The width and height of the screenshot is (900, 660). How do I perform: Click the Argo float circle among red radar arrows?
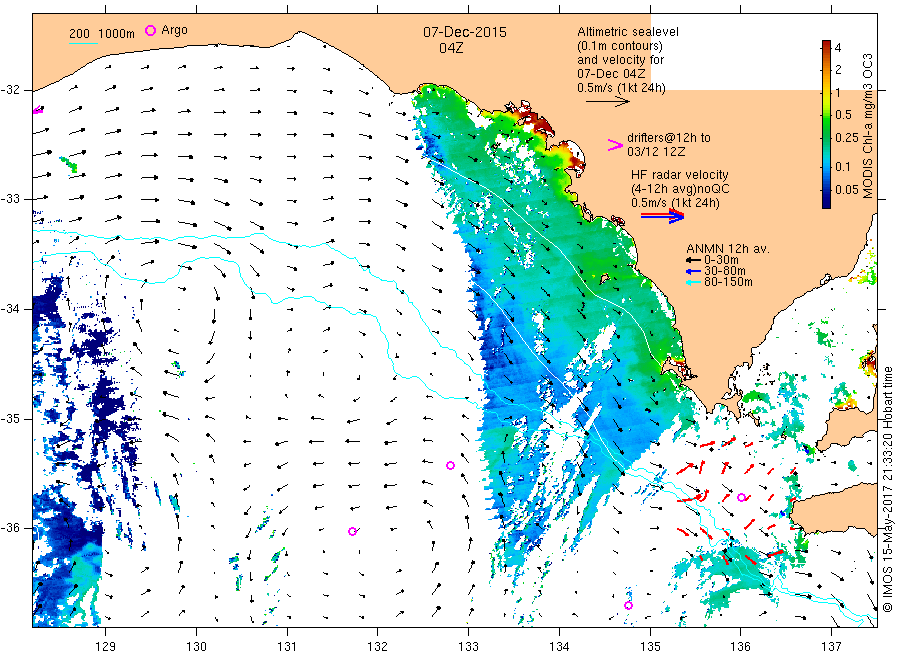[x=742, y=497]
